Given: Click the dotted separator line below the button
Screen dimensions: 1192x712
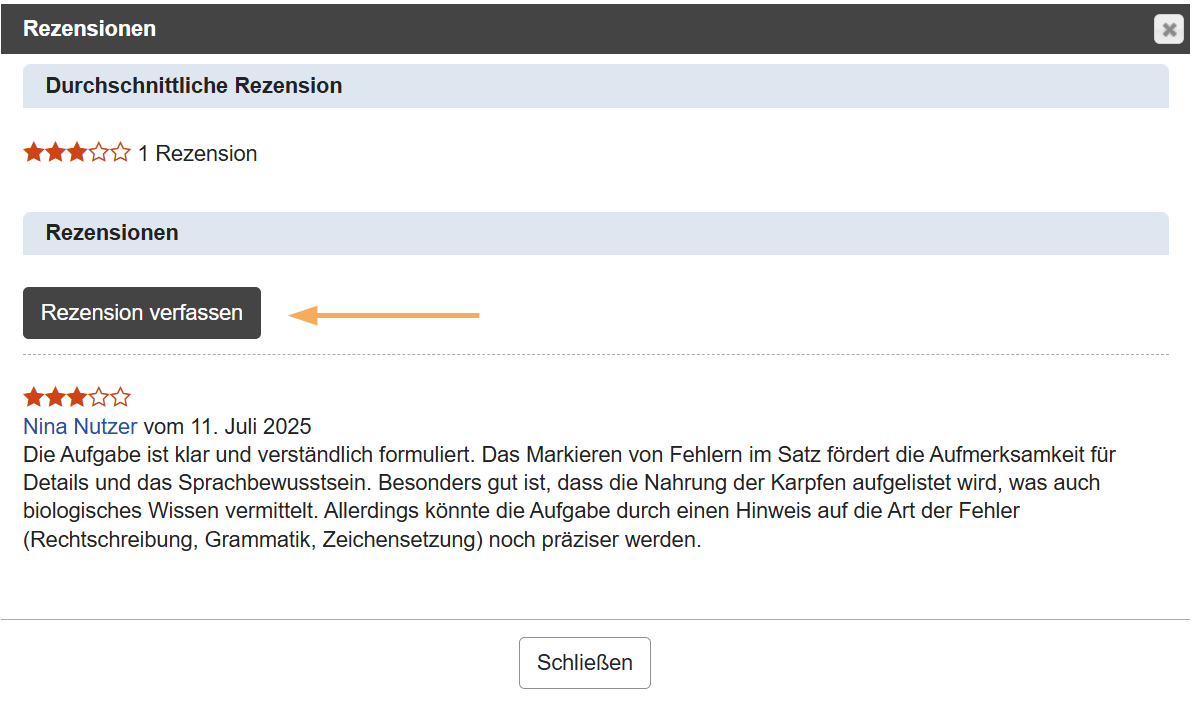Looking at the screenshot, I should pyautogui.click(x=596, y=353).
